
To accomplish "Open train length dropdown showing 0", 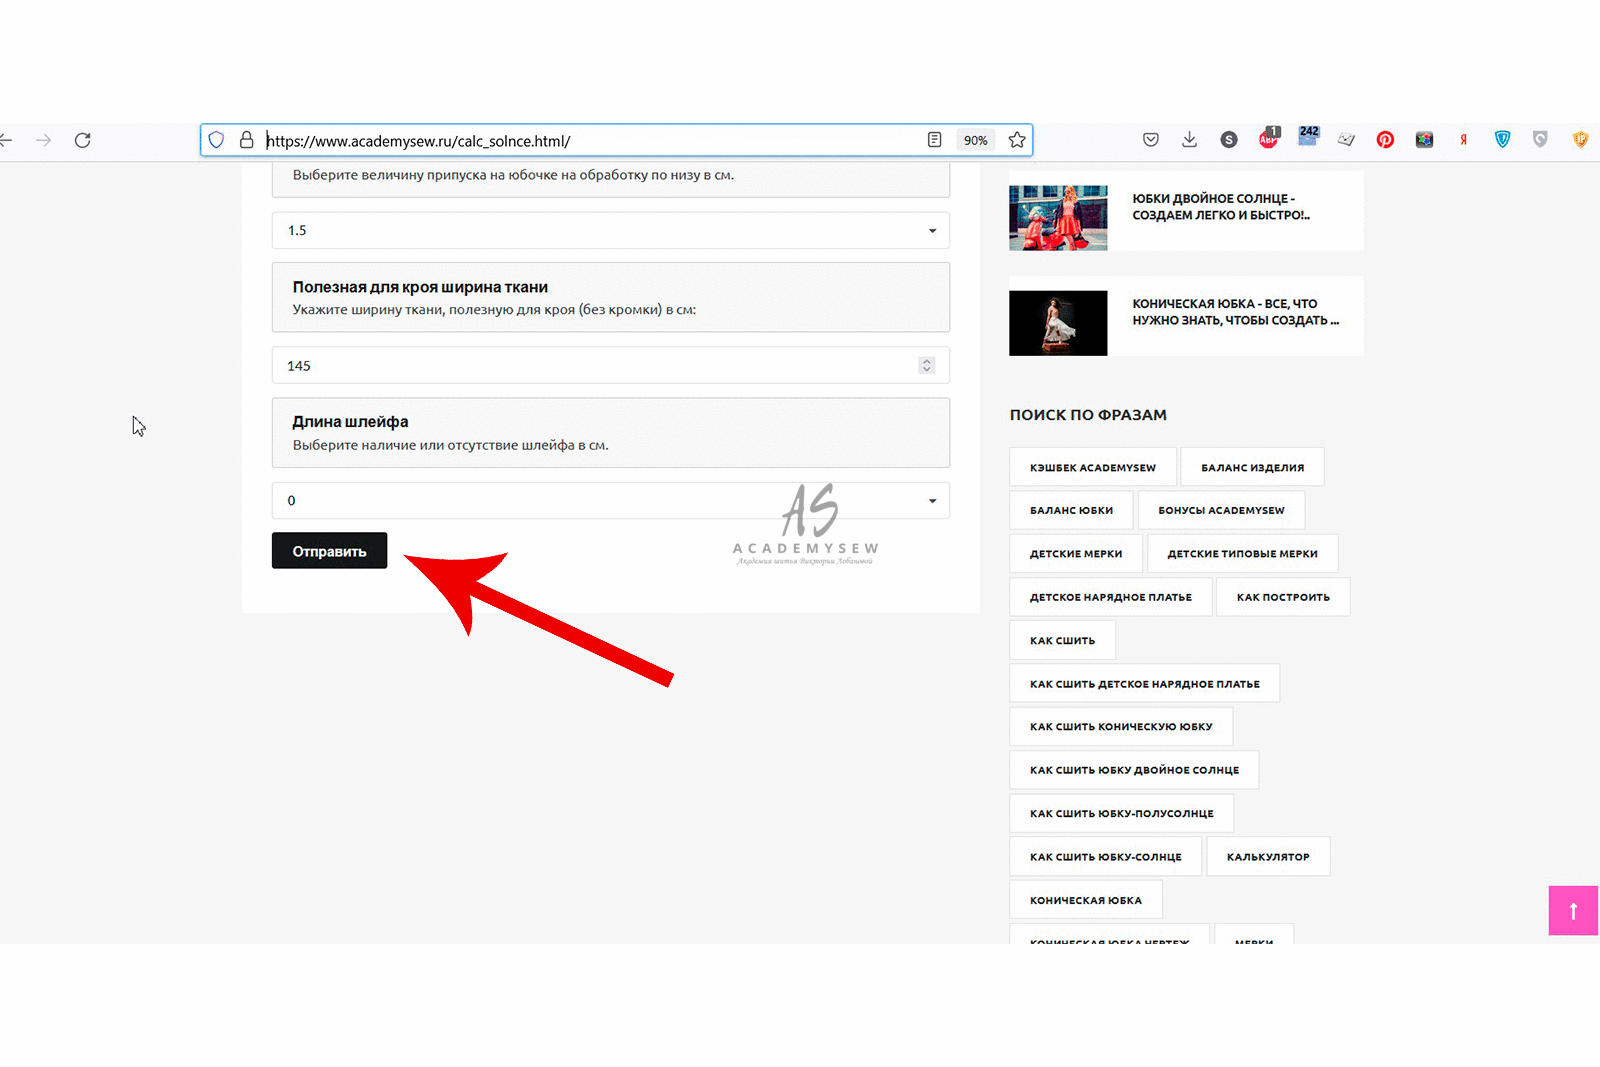I will tap(611, 500).
